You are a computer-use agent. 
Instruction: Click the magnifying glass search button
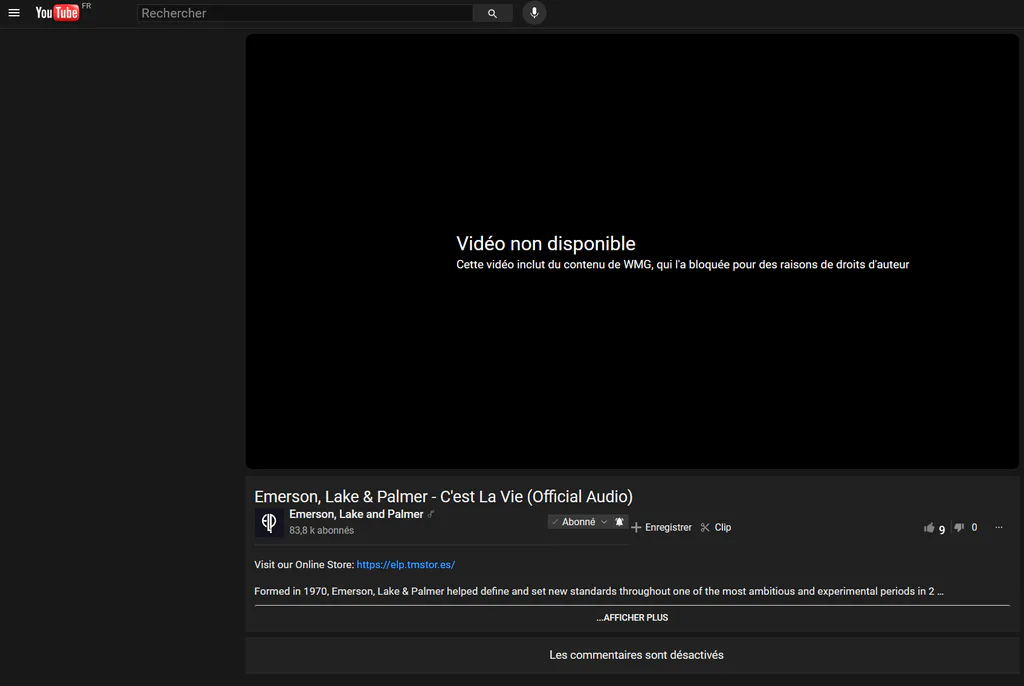(x=492, y=13)
